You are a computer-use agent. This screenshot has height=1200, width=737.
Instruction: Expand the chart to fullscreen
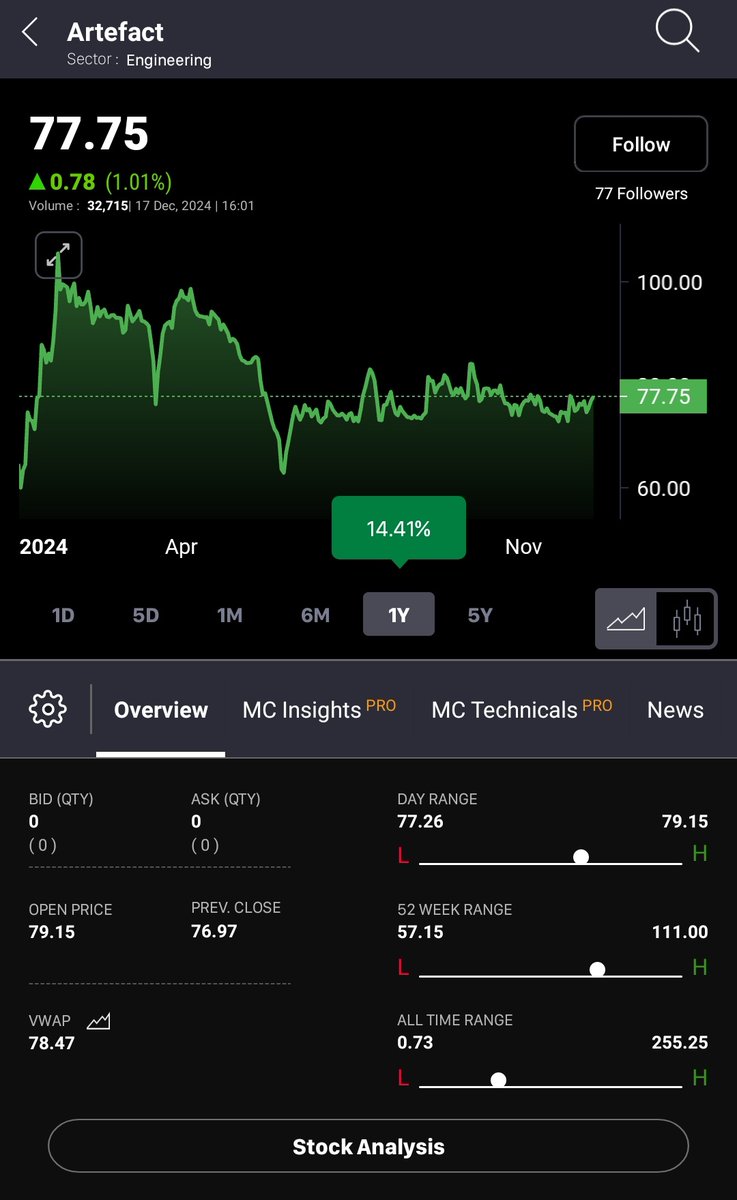pos(58,255)
